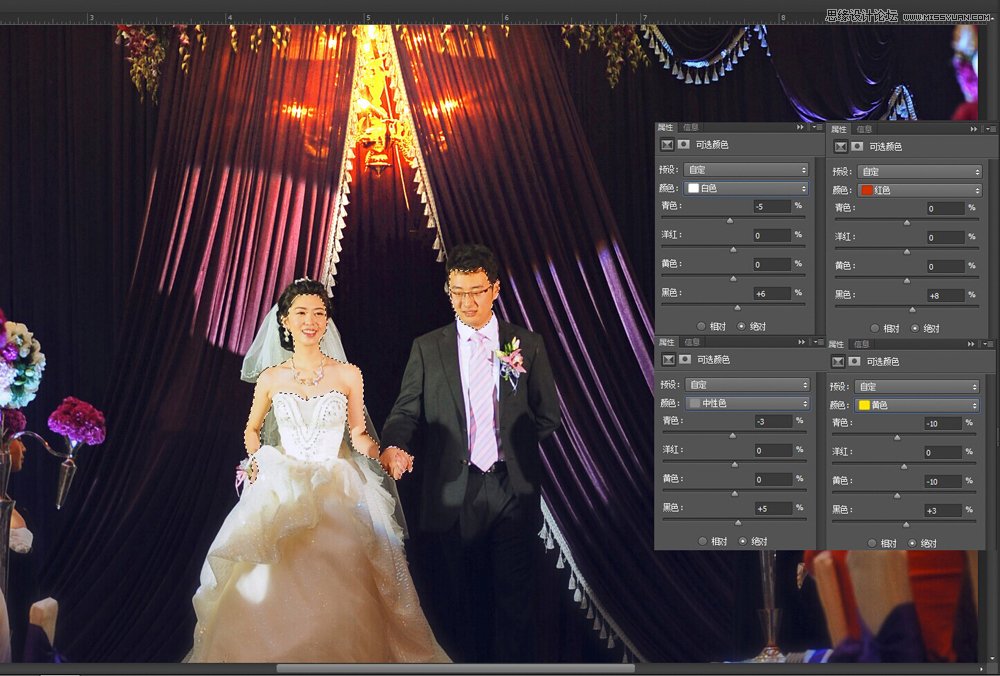Open the 预设 preset dropdown in the Red panel
The height and width of the screenshot is (676, 1000).
click(920, 172)
